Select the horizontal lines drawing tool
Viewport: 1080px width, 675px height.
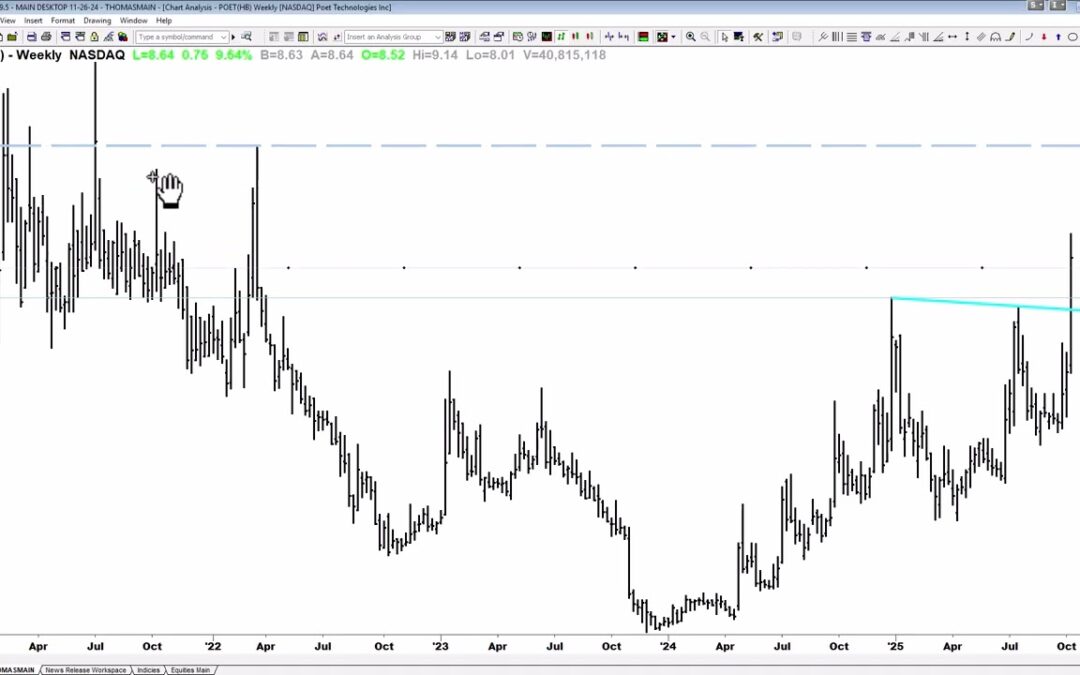click(852, 37)
